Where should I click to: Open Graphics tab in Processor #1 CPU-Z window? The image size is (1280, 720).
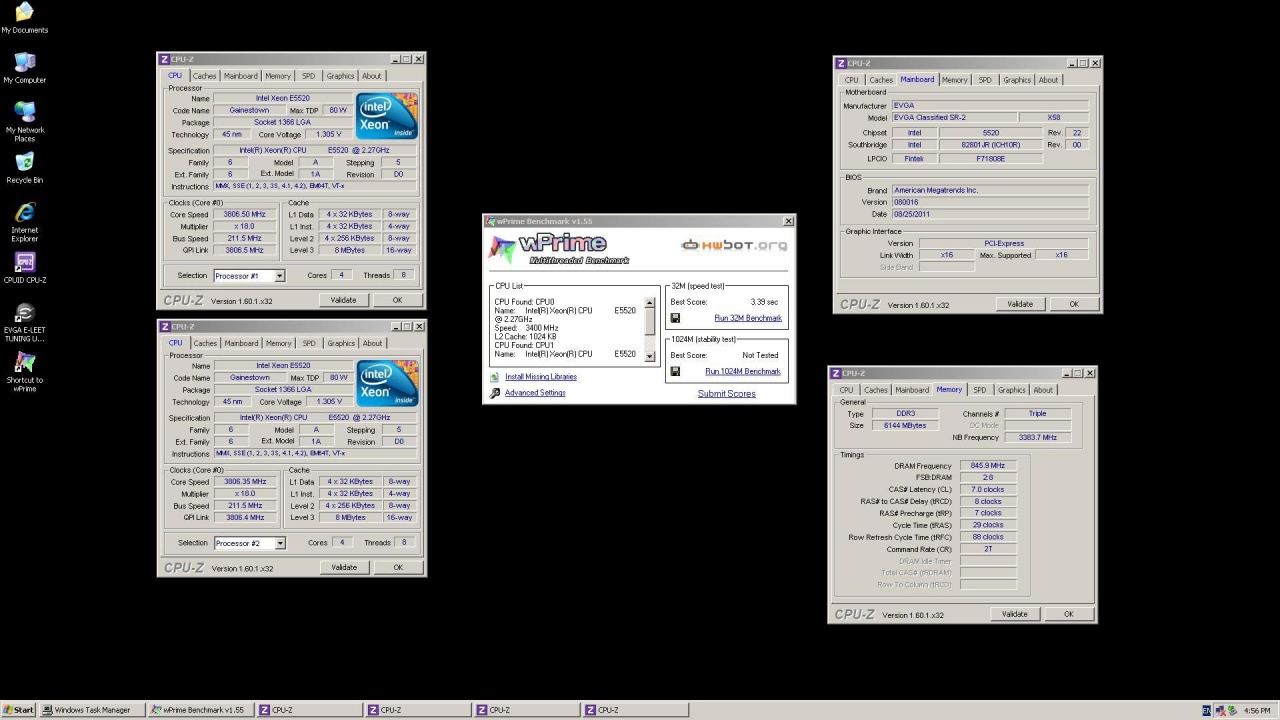pyautogui.click(x=340, y=76)
